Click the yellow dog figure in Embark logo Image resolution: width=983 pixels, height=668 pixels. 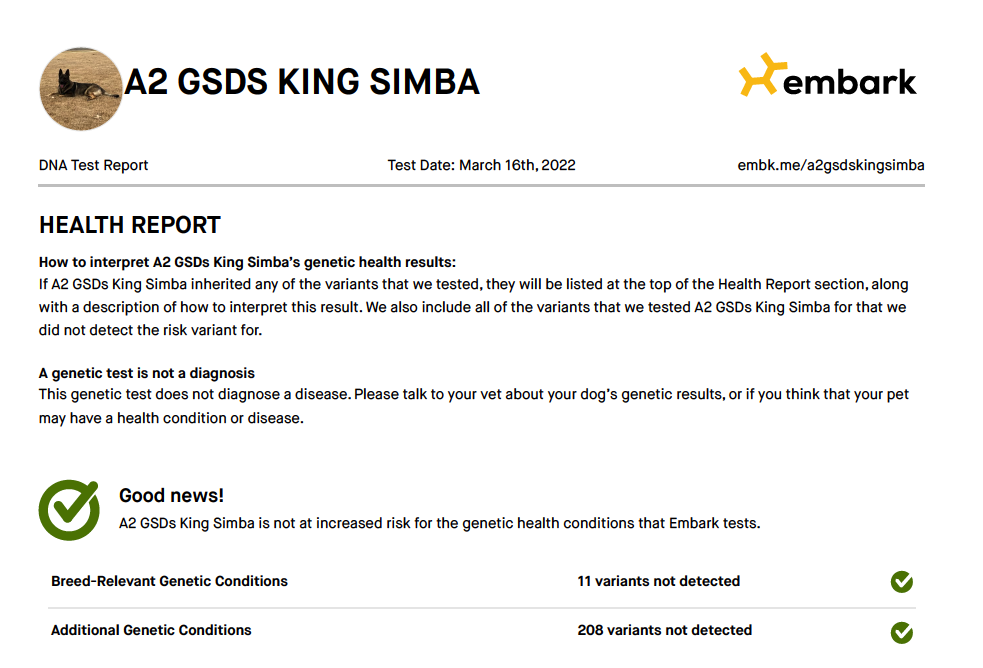click(762, 75)
